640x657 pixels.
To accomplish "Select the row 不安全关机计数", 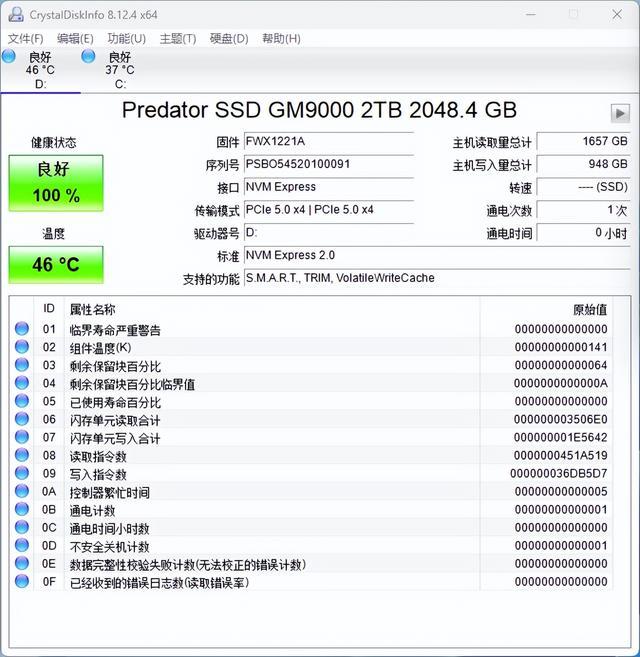I will coord(311,546).
